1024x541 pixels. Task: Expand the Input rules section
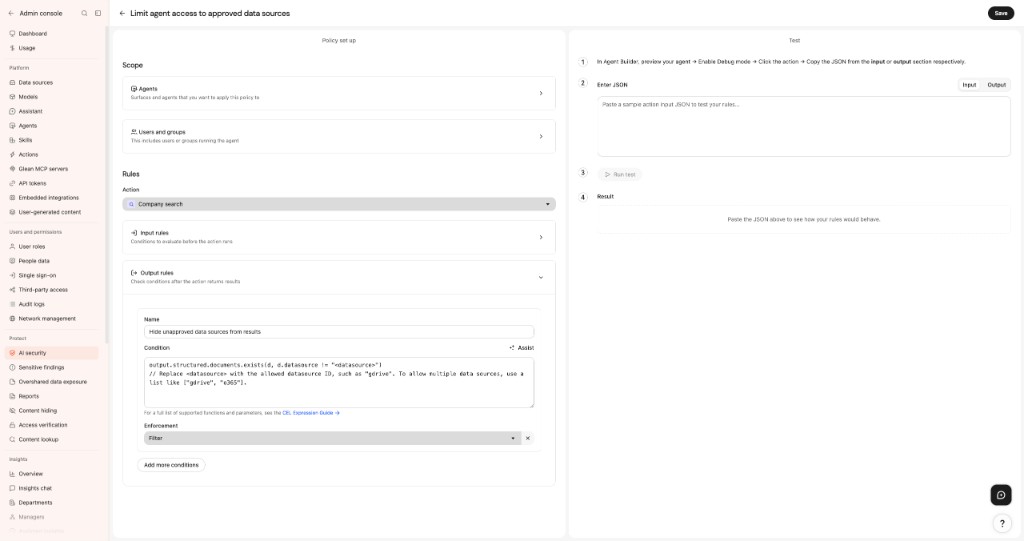pyautogui.click(x=339, y=237)
